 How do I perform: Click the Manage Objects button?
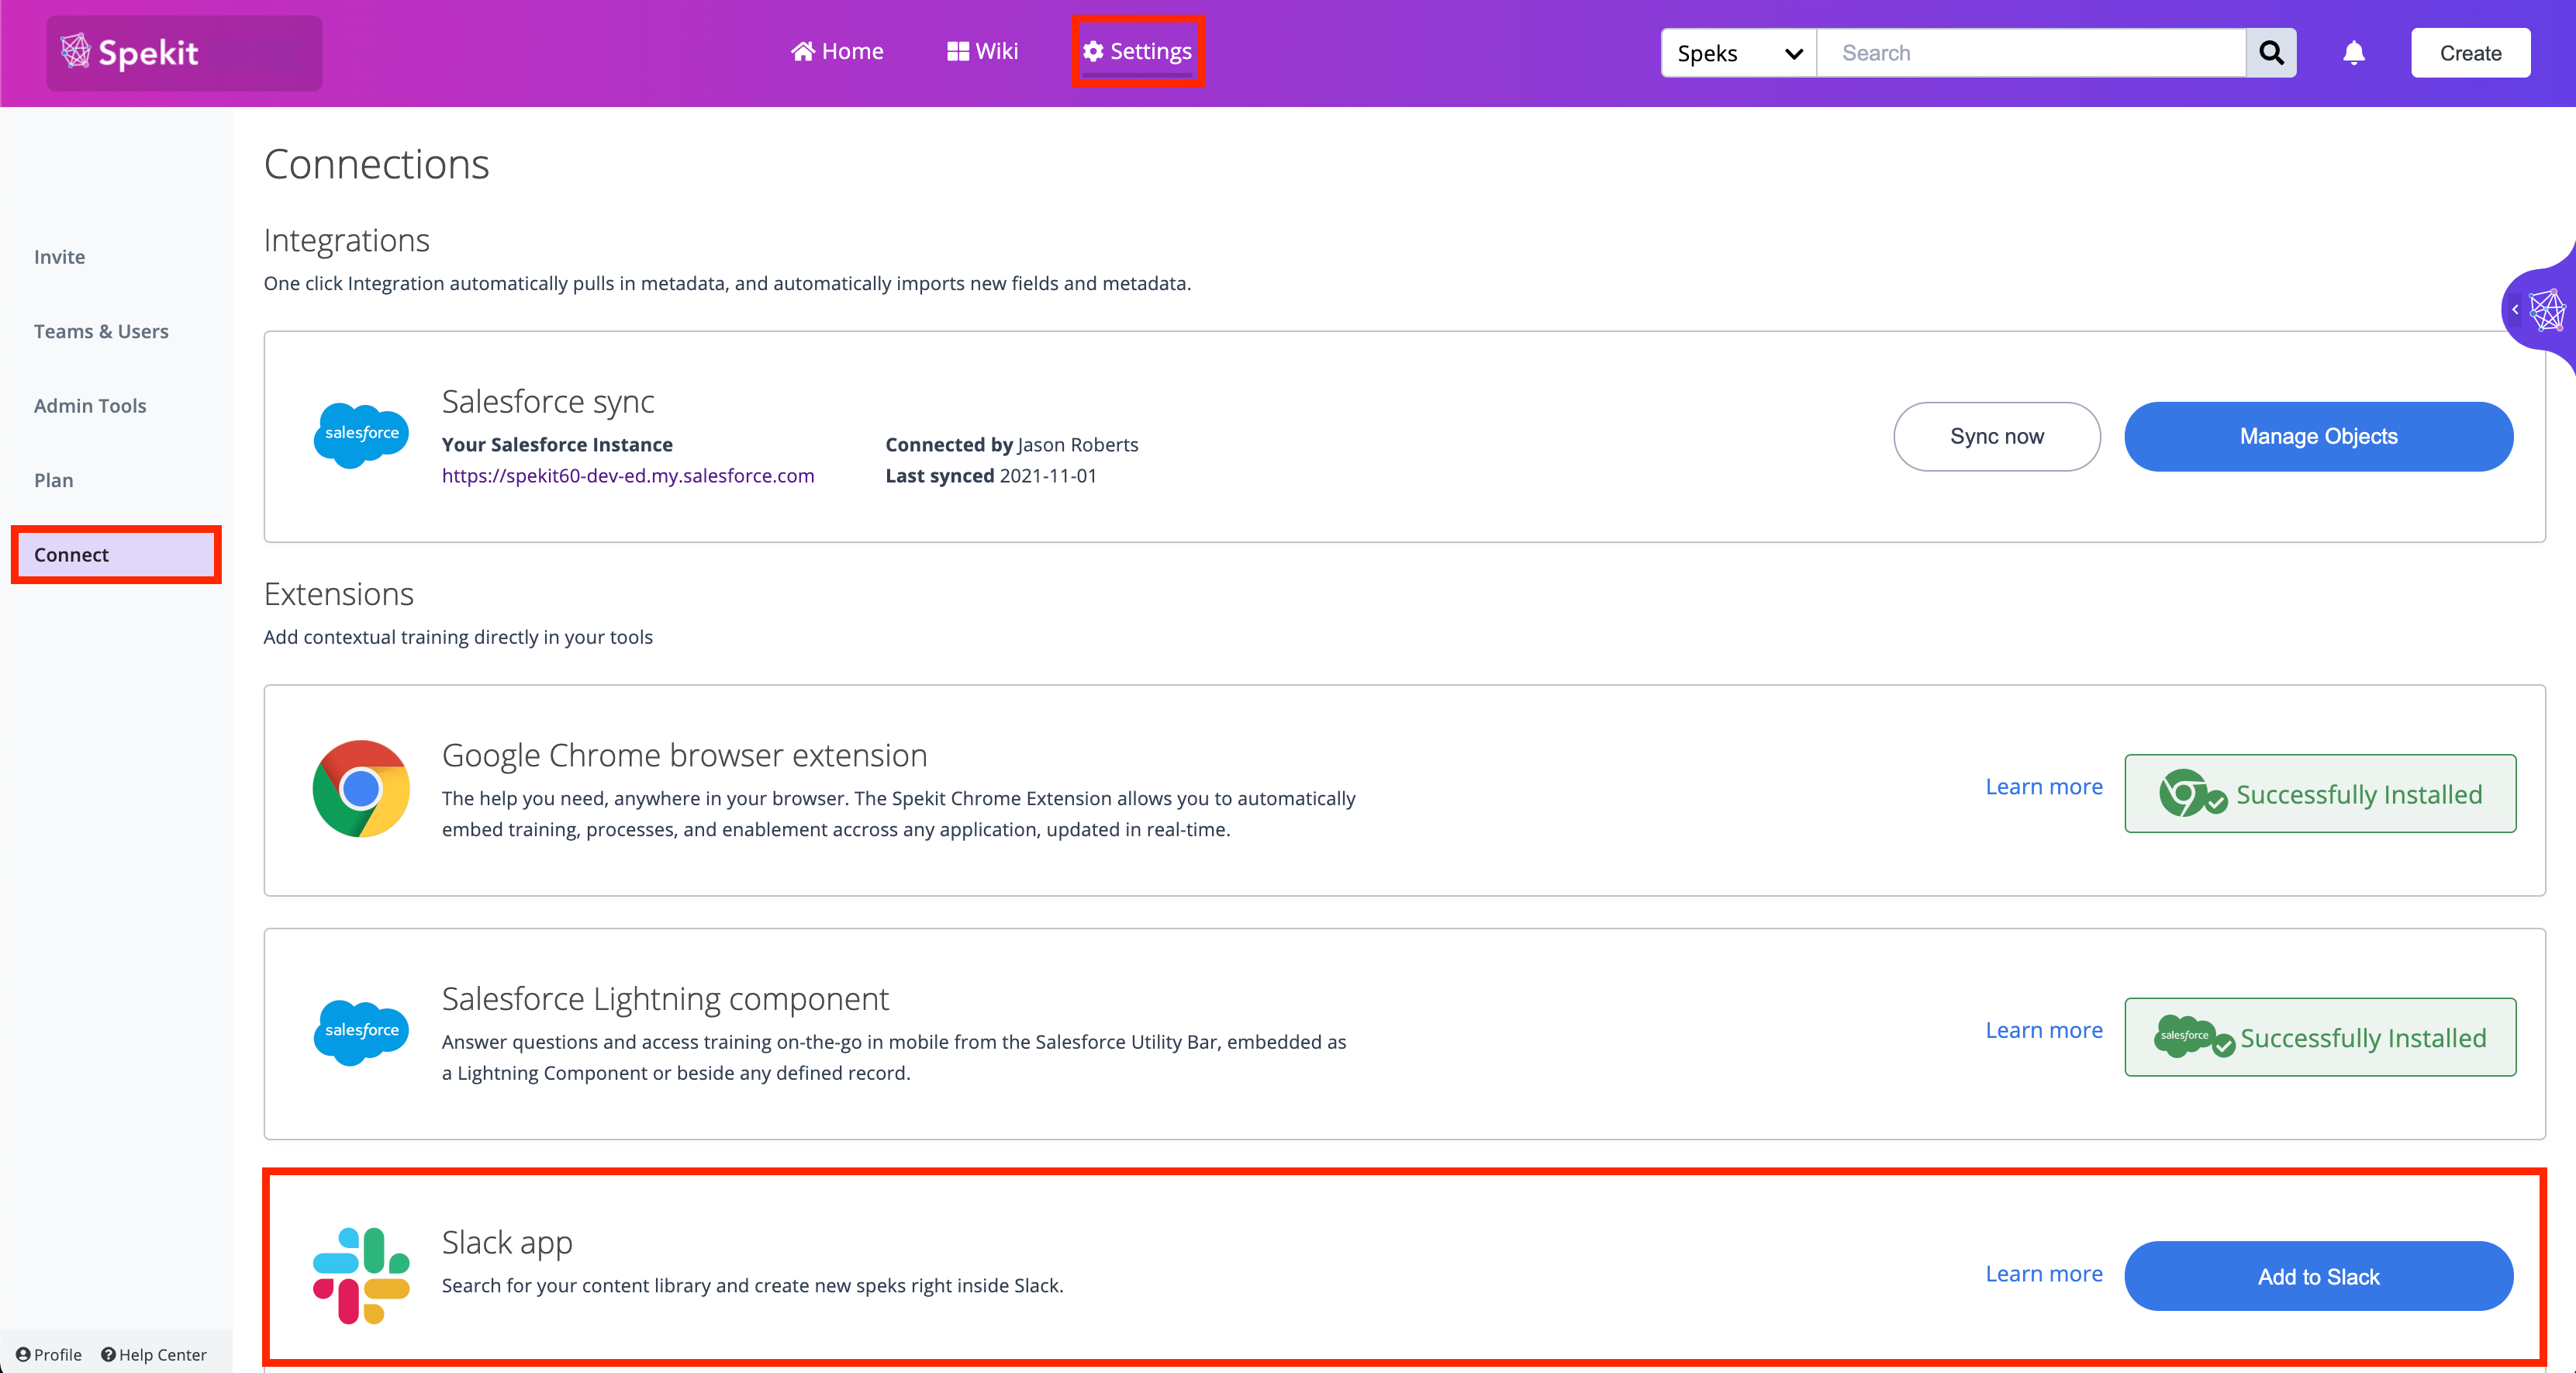(2318, 436)
